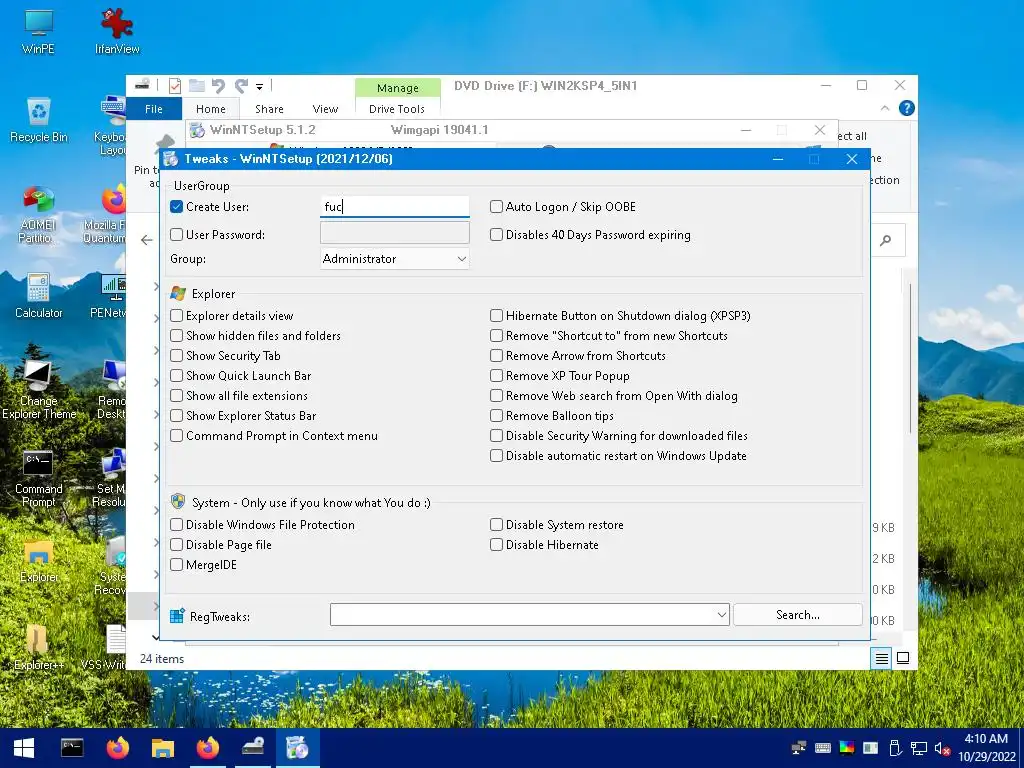
Task: Select the Drive Tools tab
Action: coord(397,109)
